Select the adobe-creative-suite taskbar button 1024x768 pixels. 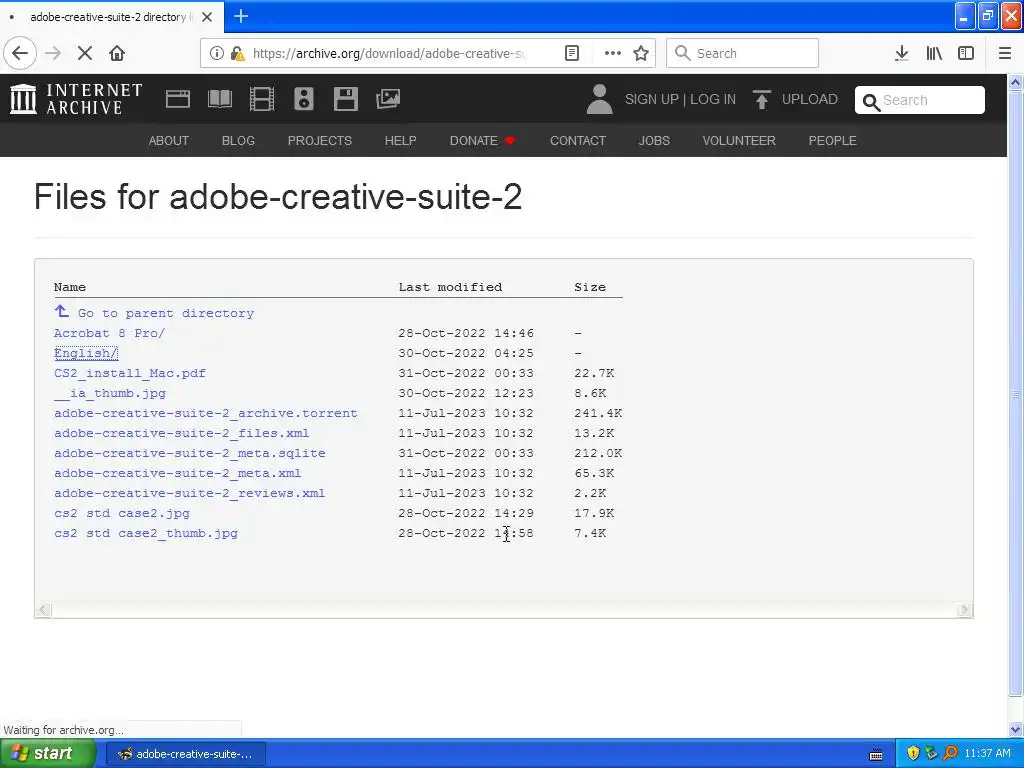(x=185, y=754)
